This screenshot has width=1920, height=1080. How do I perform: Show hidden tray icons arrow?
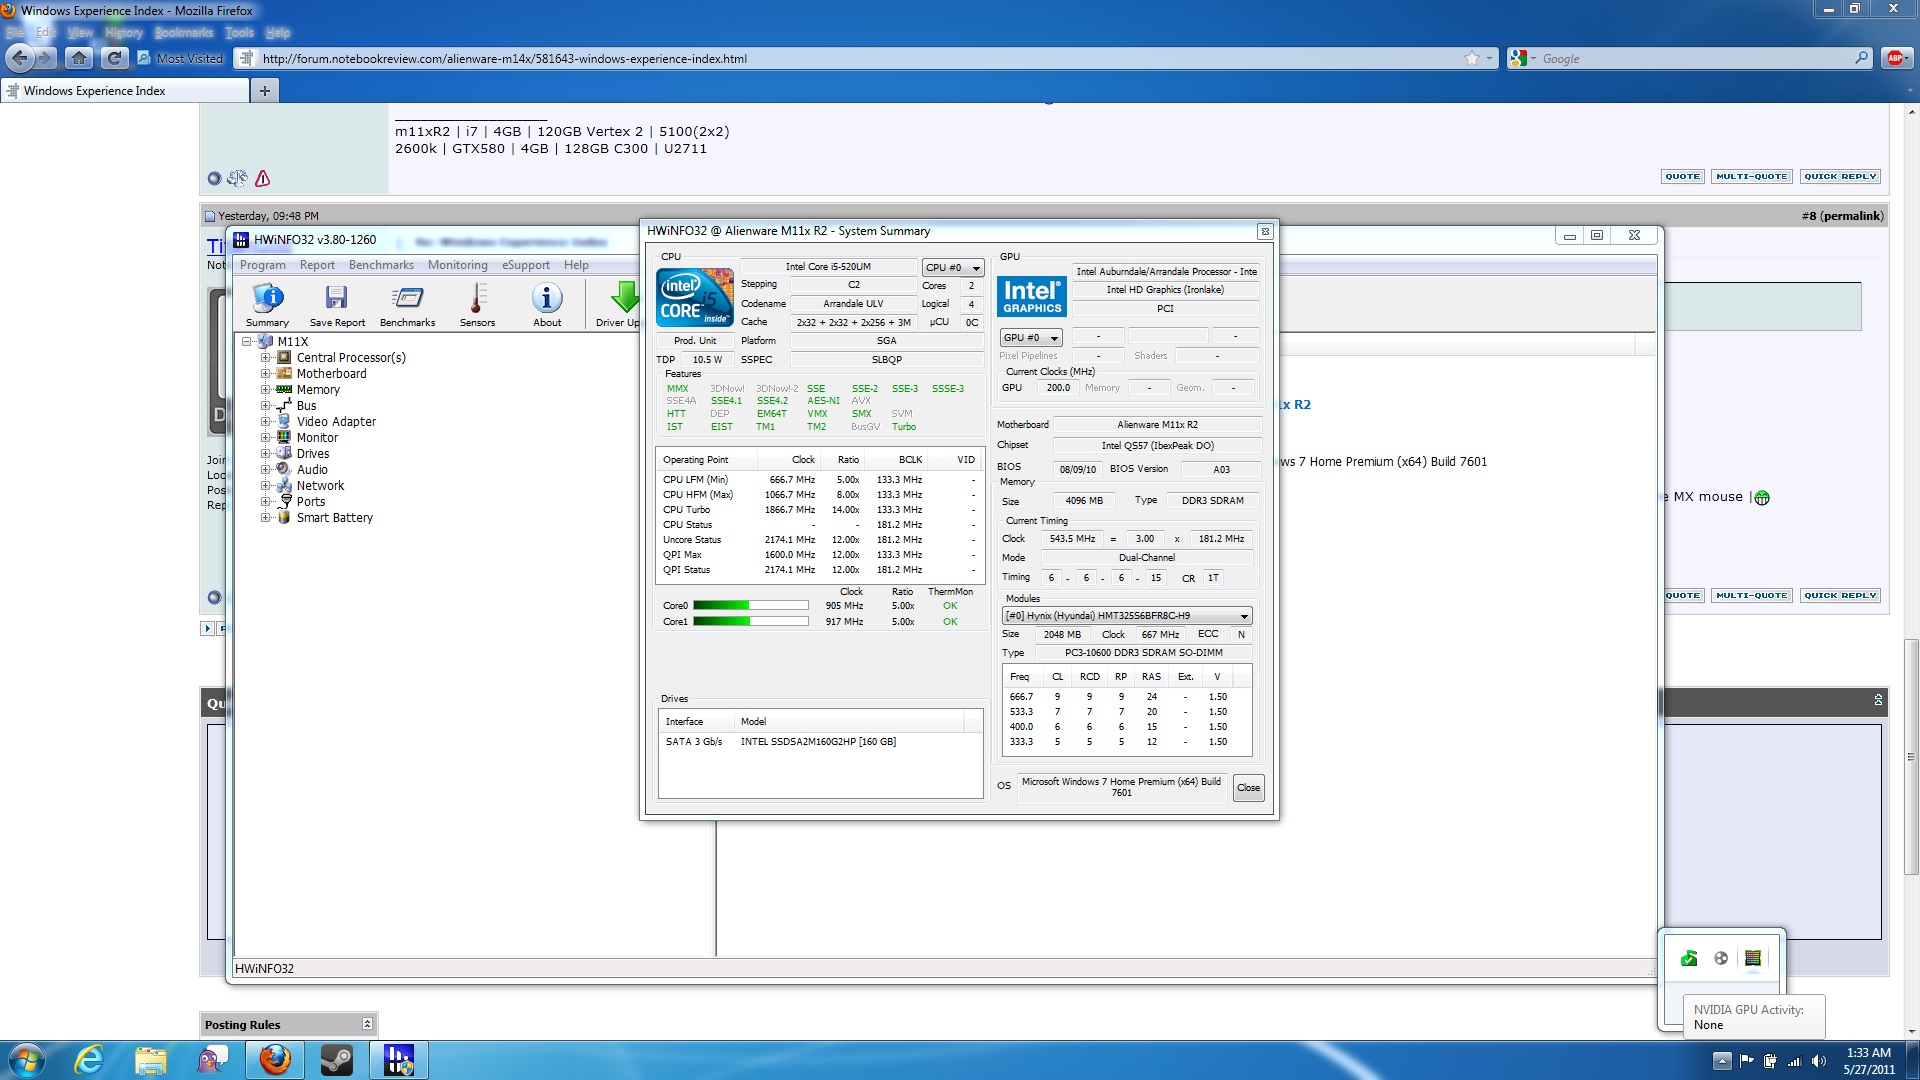tap(1722, 1061)
